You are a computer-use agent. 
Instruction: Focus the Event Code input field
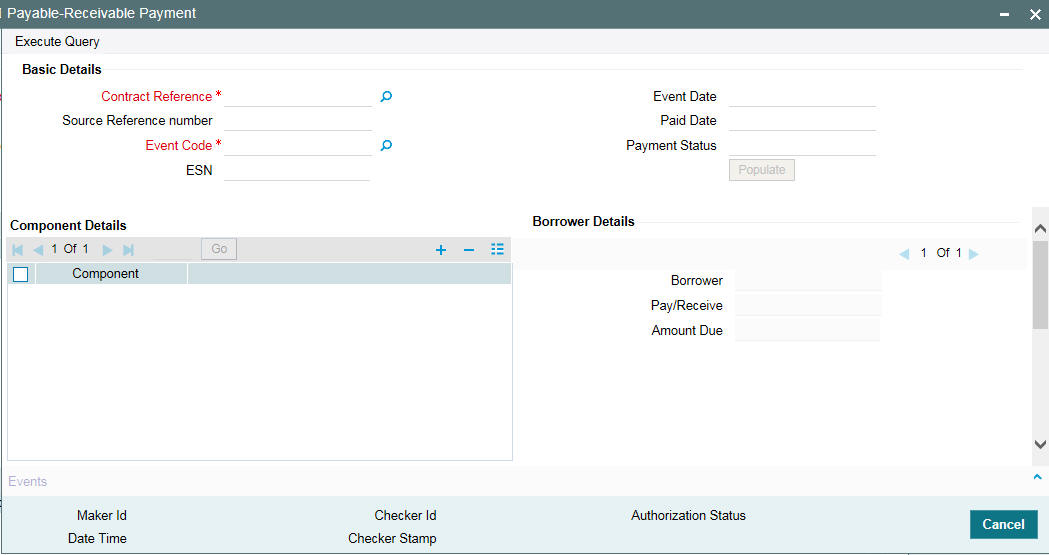298,145
